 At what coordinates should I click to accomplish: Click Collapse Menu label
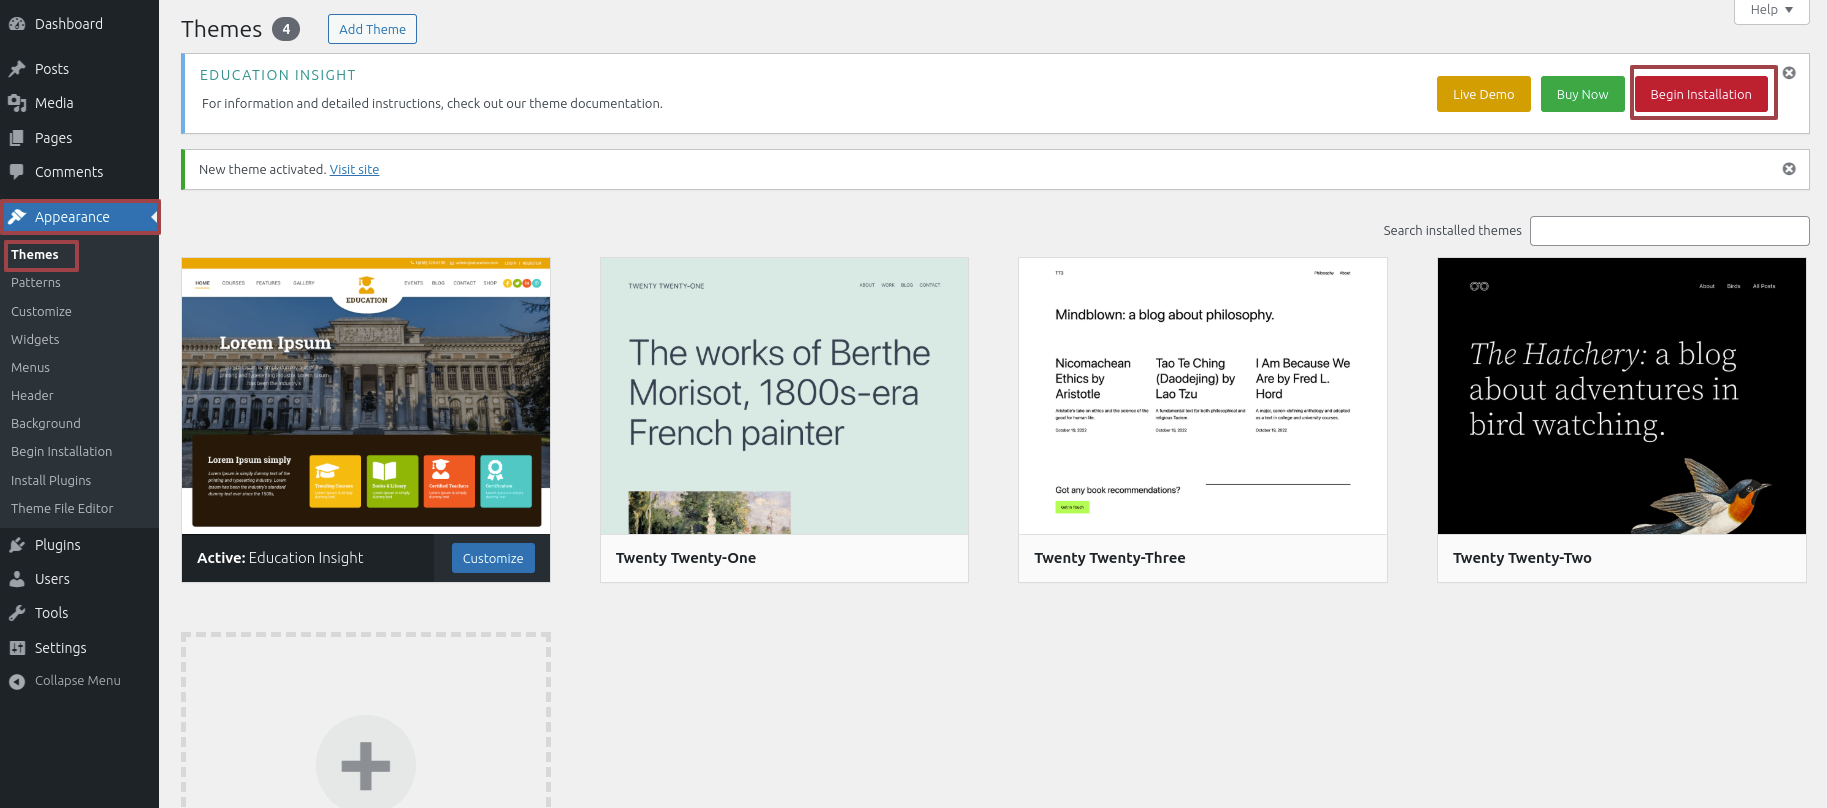point(78,681)
